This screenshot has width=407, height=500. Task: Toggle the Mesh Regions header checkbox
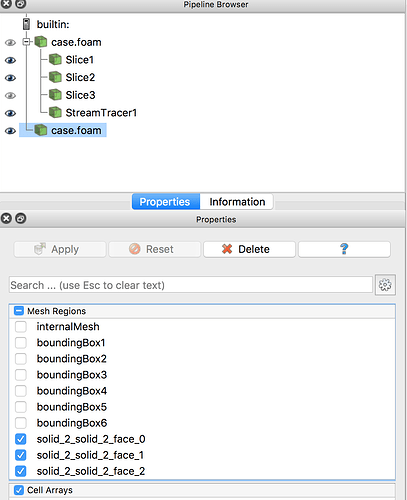pyautogui.click(x=19, y=311)
